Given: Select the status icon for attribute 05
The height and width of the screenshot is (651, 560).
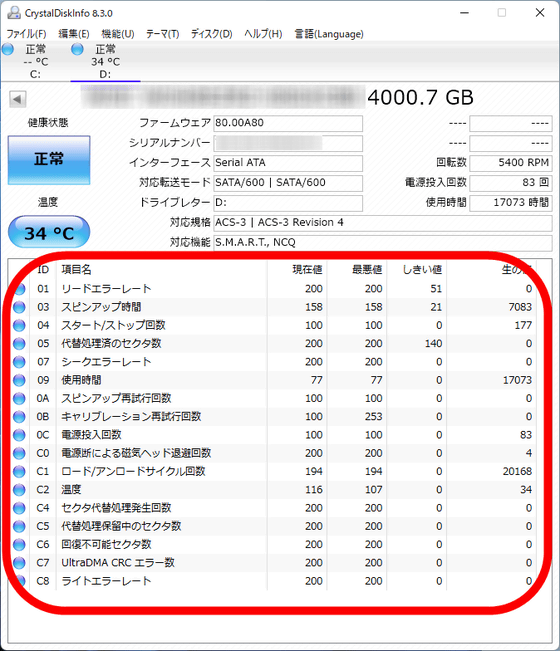Looking at the screenshot, I should pyautogui.click(x=19, y=344).
